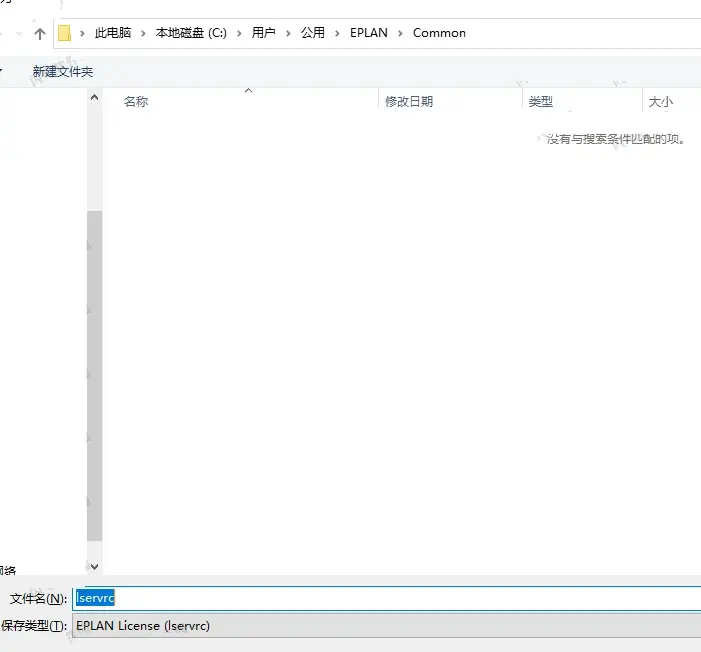Jump to 用户 folder breadcrumb
701x652 pixels.
pyautogui.click(x=263, y=33)
